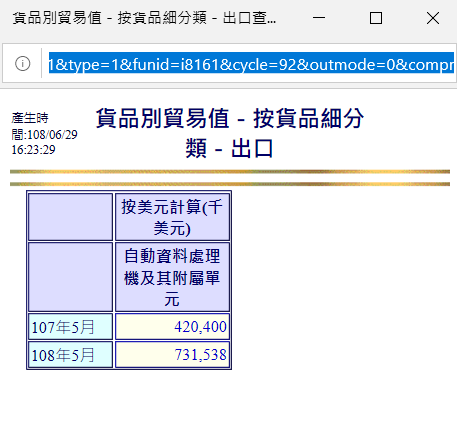Viewport: 457px width, 447px height.
Task: Maximize the trade value popup window
Action: point(376,18)
